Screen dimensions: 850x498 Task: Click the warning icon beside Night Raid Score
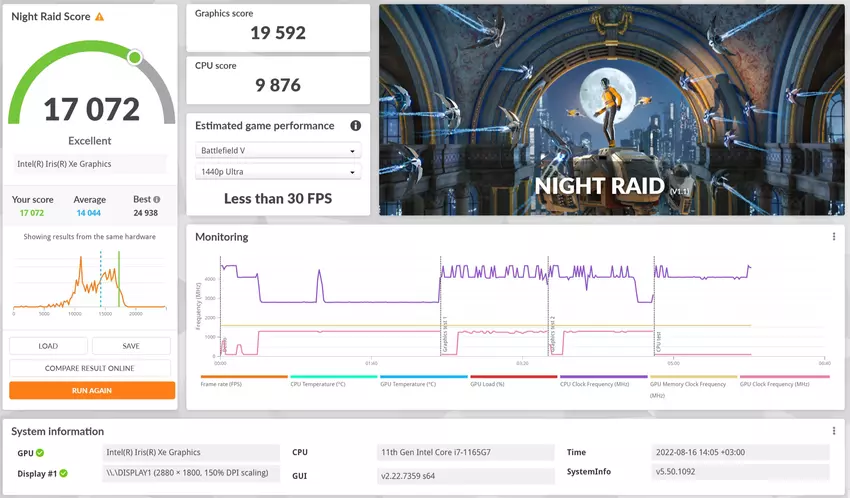tap(99, 17)
